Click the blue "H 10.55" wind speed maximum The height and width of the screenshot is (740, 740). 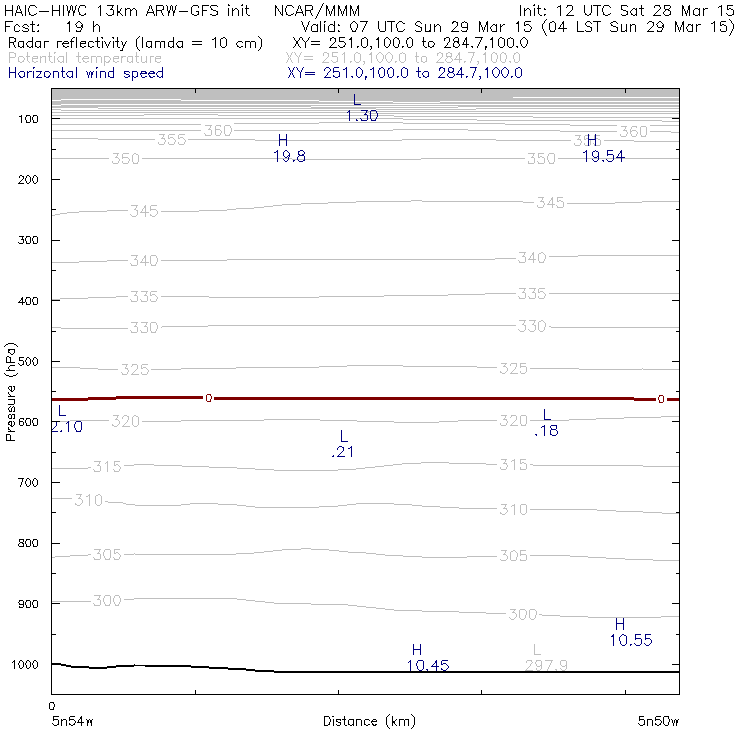(x=631, y=632)
